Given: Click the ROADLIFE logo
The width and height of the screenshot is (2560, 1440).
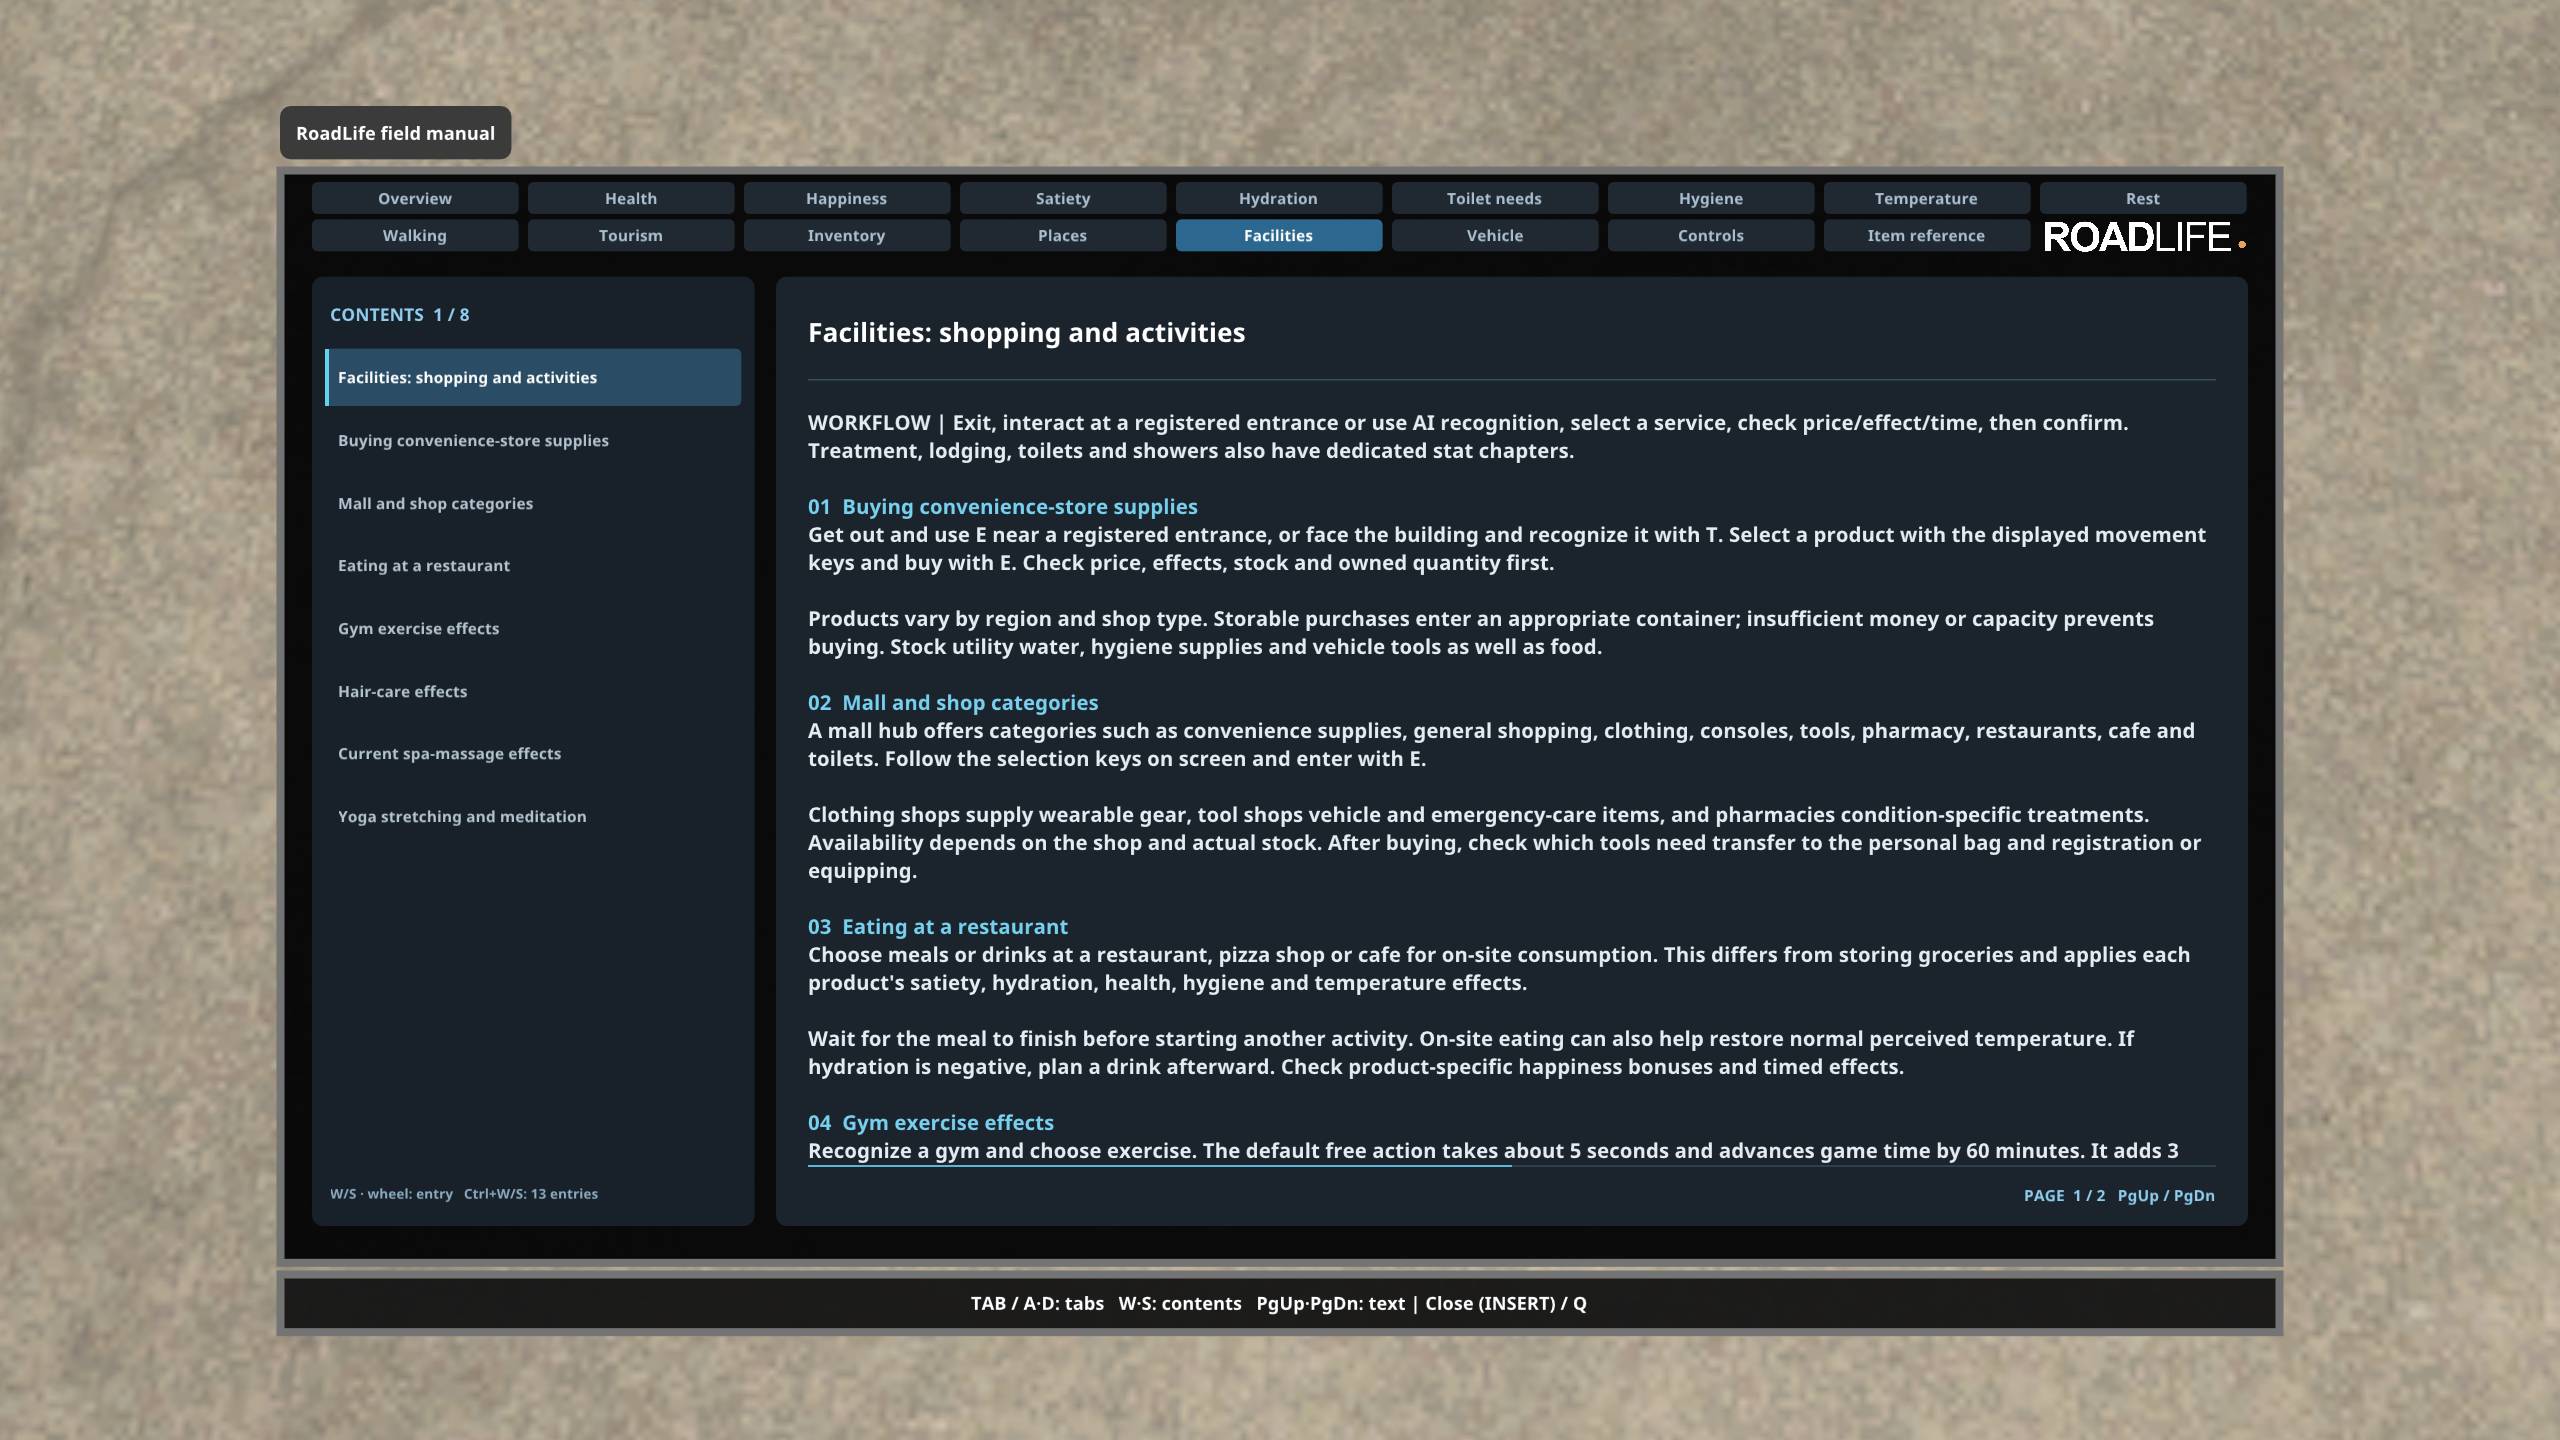Looking at the screenshot, I should 2144,237.
